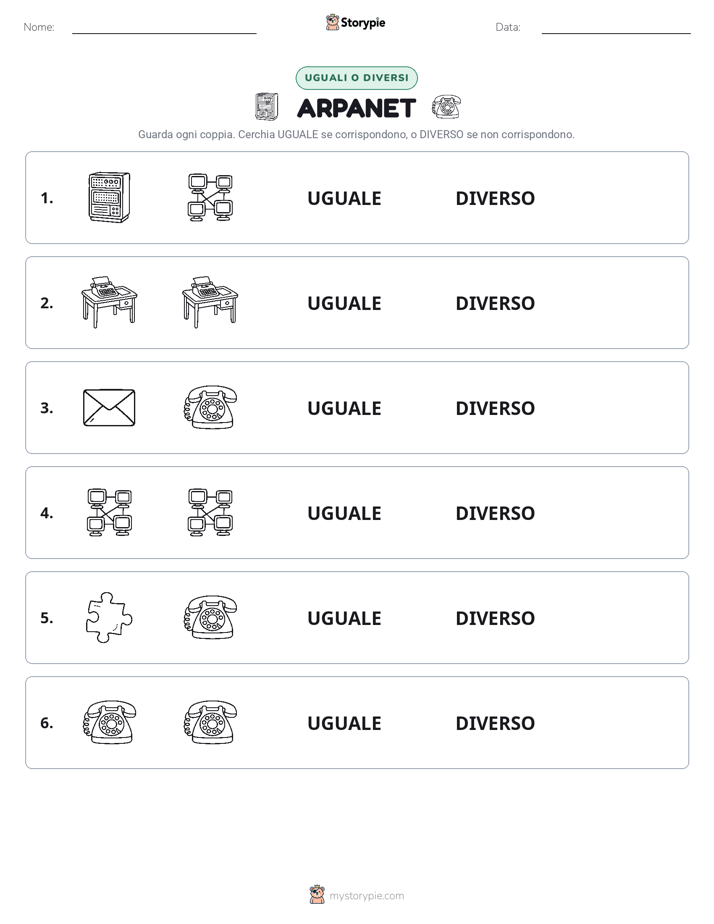Select the puzzle piece icon in row 5
Viewport: 714px width, 924px height.
(109, 617)
